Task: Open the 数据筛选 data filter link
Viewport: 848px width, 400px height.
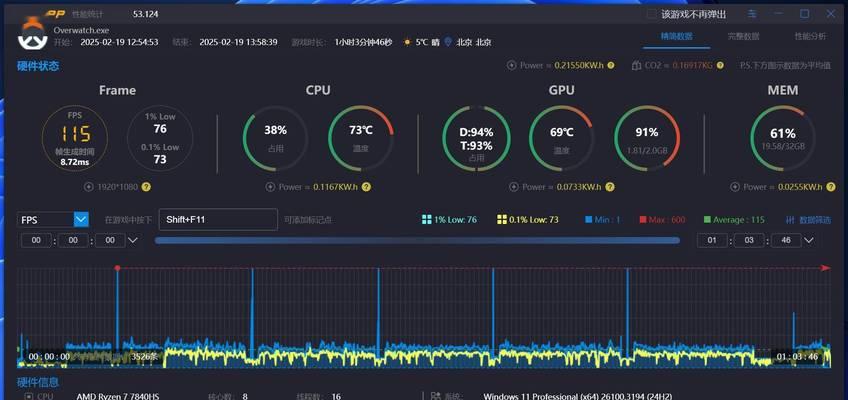Action: (815, 219)
